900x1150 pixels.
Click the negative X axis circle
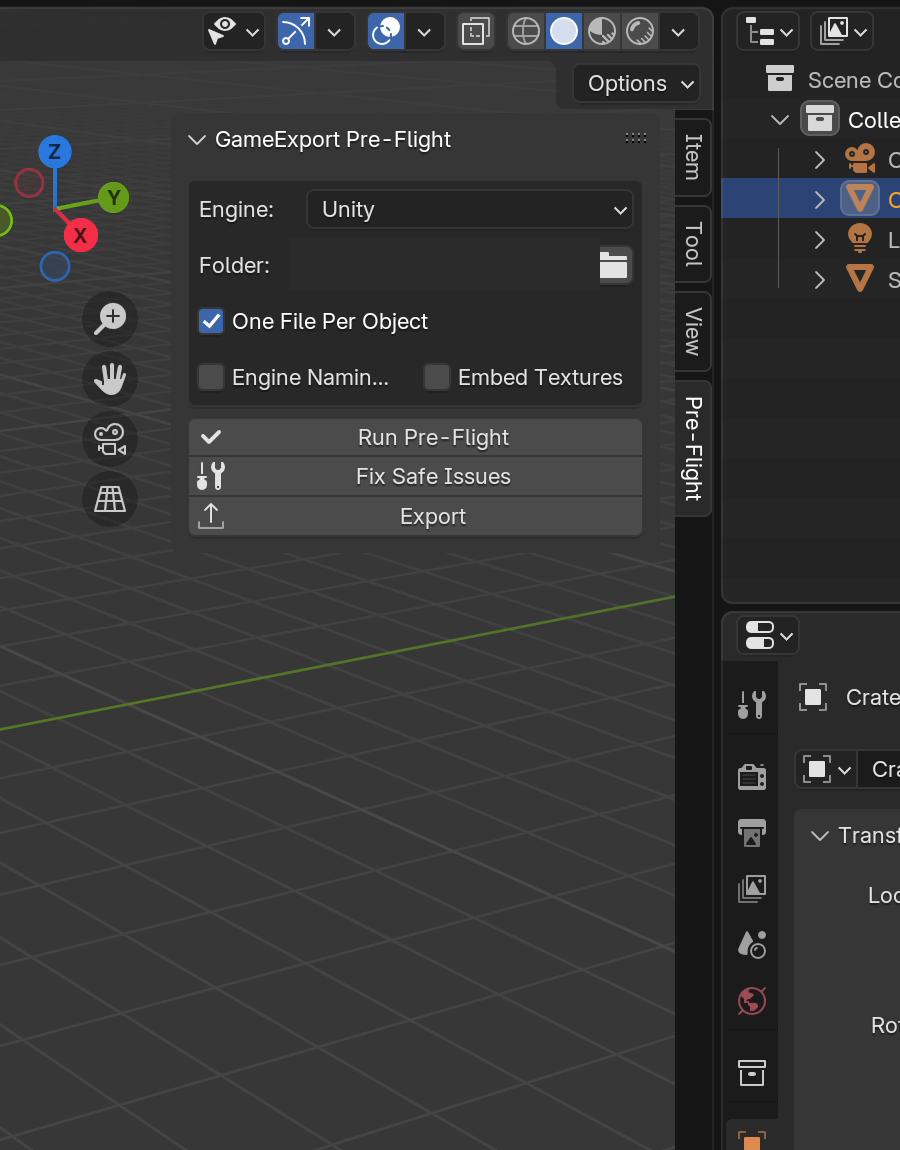[29, 183]
